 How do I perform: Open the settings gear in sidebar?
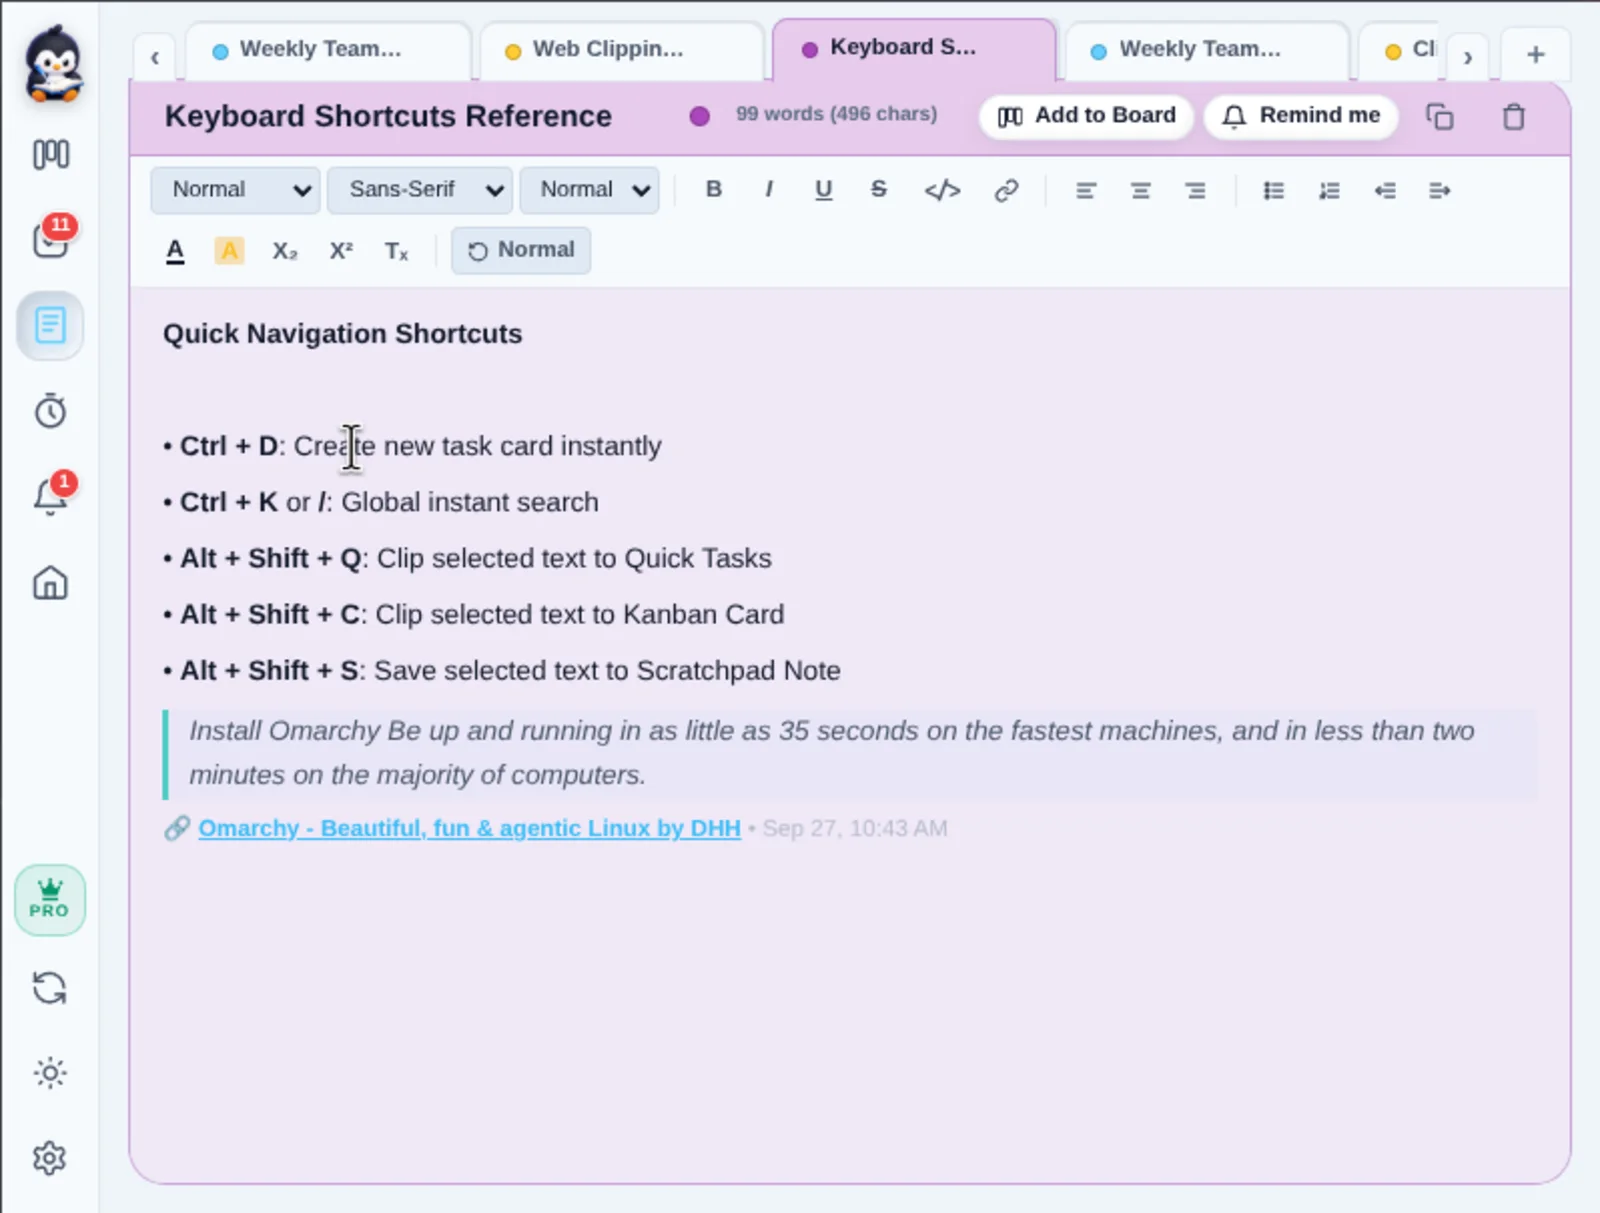(50, 1158)
